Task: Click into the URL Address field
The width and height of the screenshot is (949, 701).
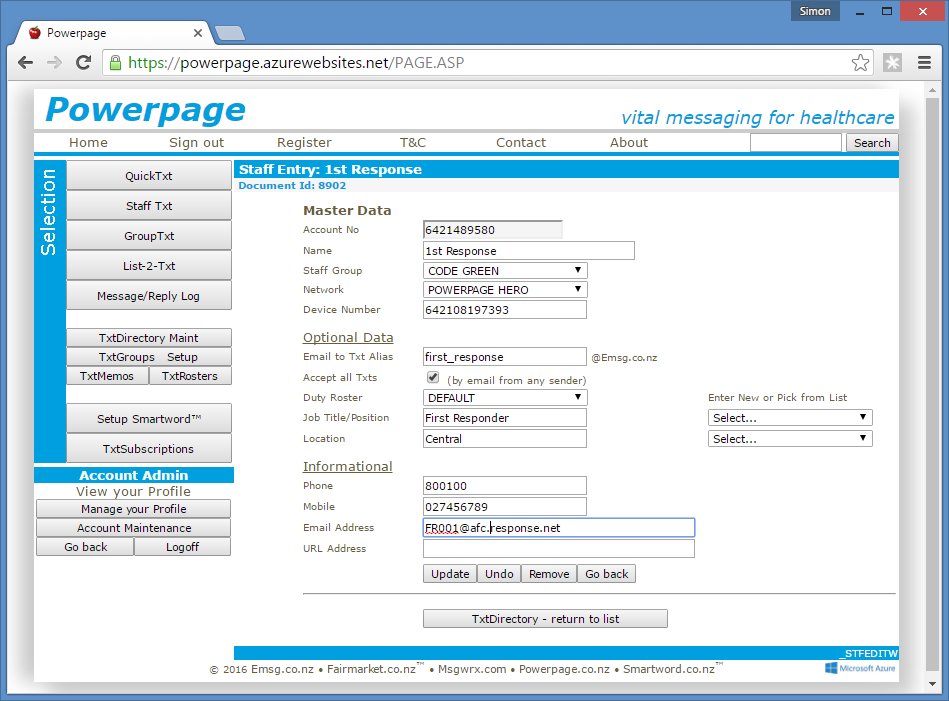Action: point(558,549)
